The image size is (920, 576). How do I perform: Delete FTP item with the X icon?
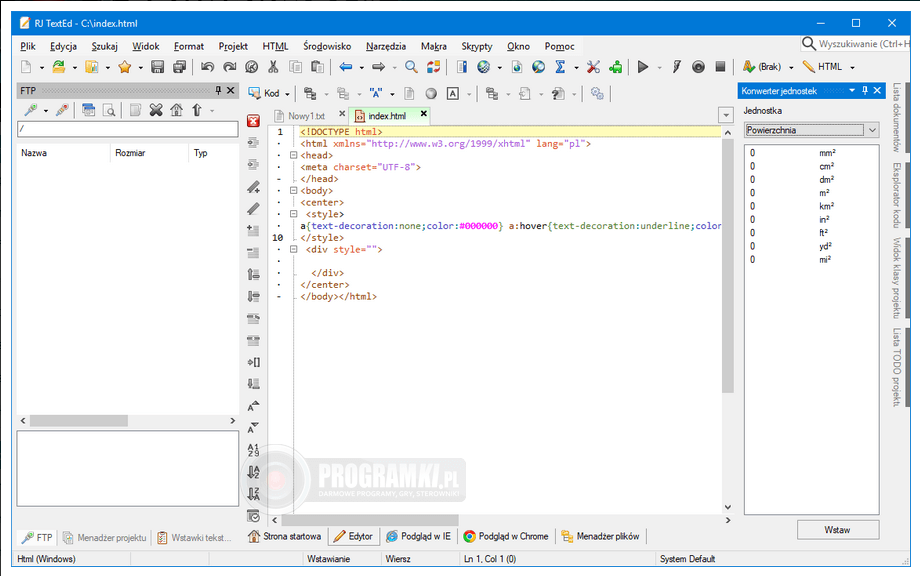click(155, 110)
